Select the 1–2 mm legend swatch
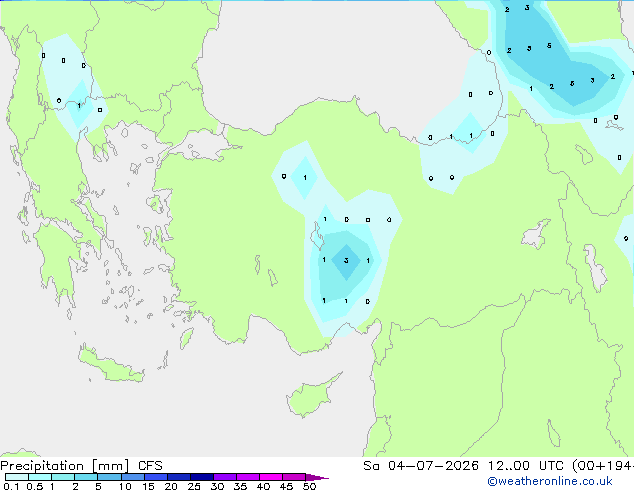 [63, 477]
